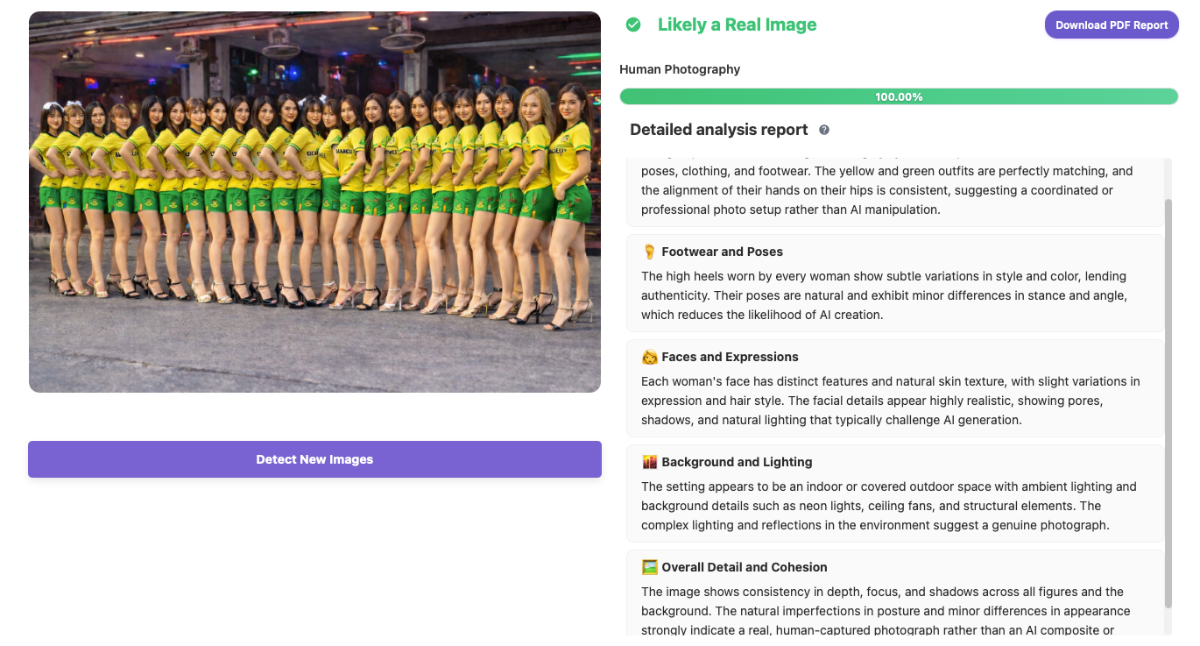Select the Background and Lighting section title
This screenshot has height=646, width=1200.
737,462
